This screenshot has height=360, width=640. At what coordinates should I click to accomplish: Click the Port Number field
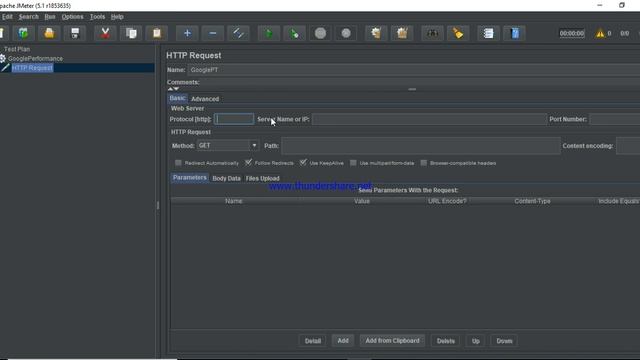pos(615,119)
